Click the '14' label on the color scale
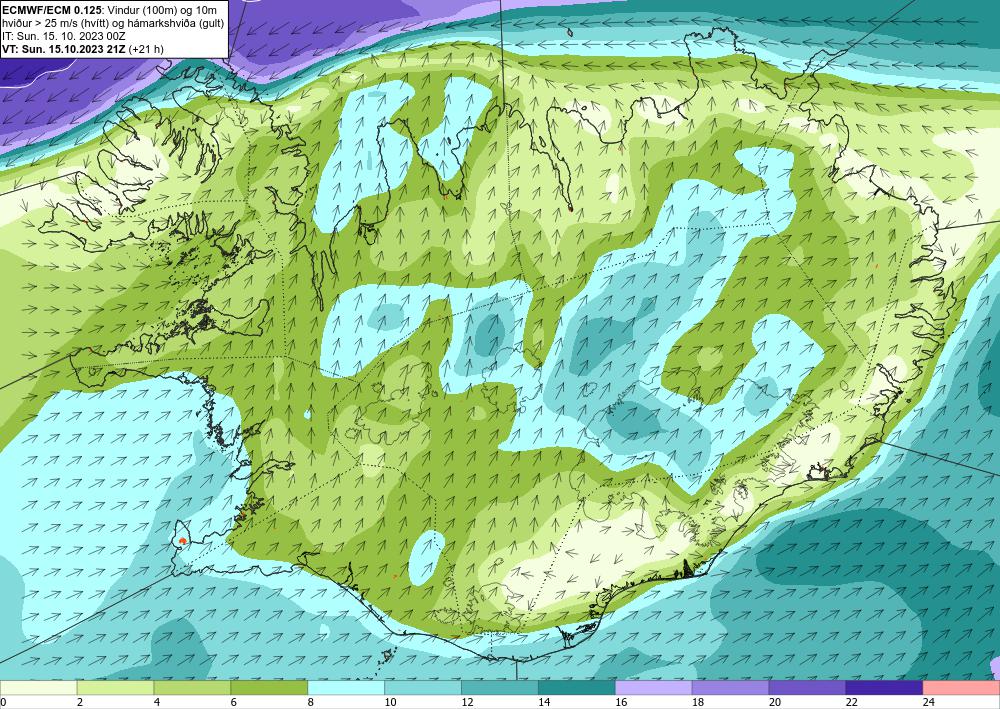Viewport: 1000px width, 709px height. [x=544, y=702]
